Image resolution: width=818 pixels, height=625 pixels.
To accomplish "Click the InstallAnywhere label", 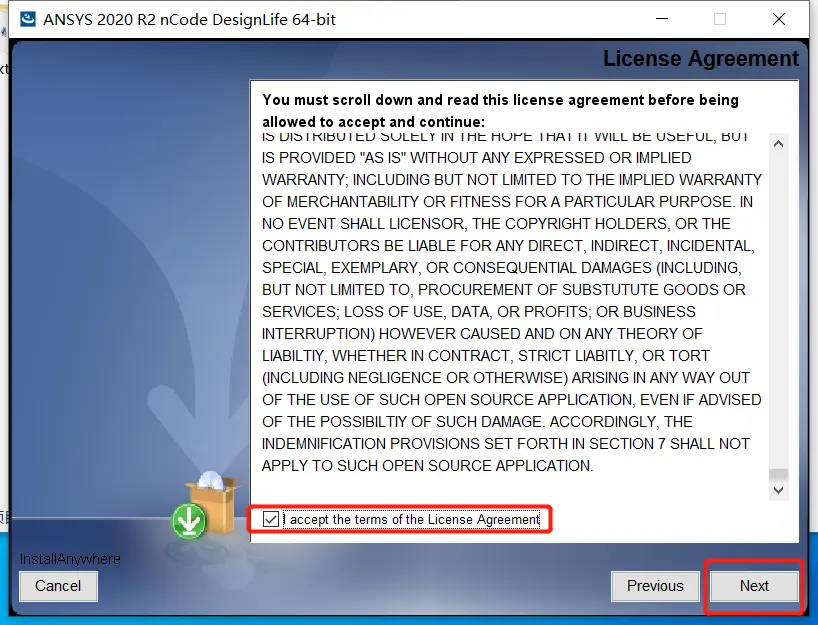I will pyautogui.click(x=70, y=559).
